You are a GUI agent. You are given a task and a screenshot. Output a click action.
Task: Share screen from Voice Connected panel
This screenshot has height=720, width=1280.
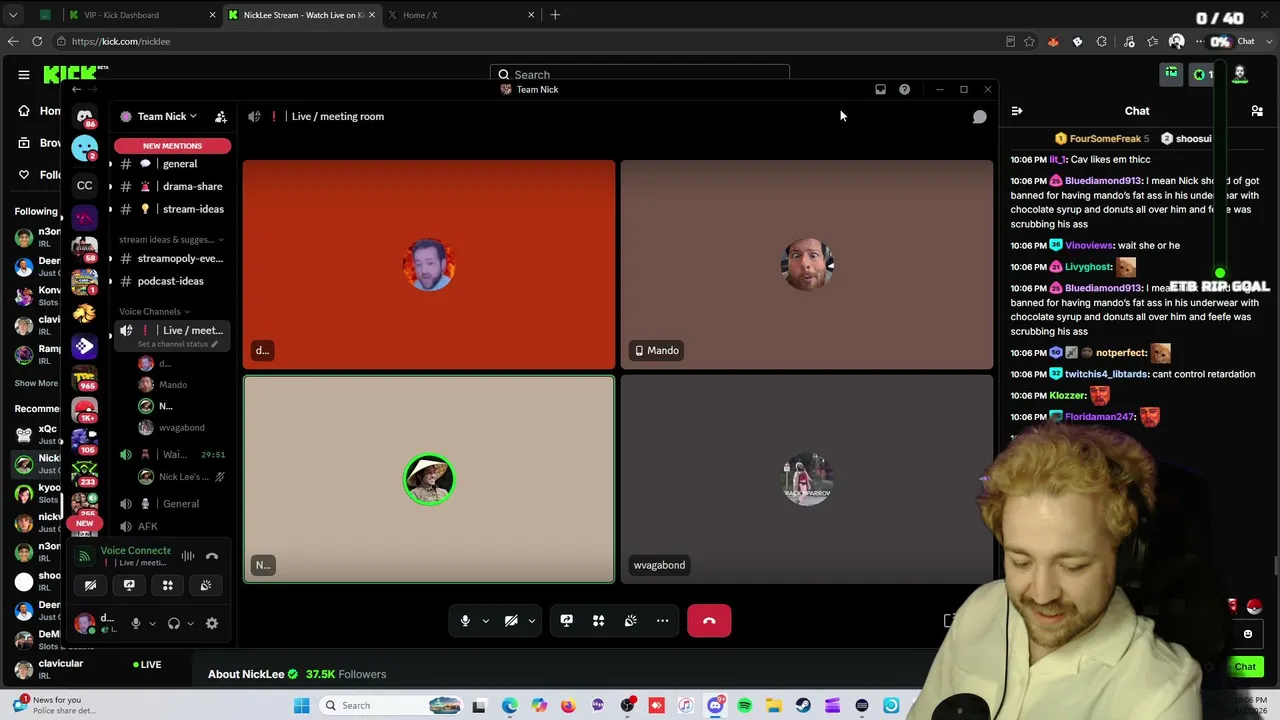coord(129,585)
